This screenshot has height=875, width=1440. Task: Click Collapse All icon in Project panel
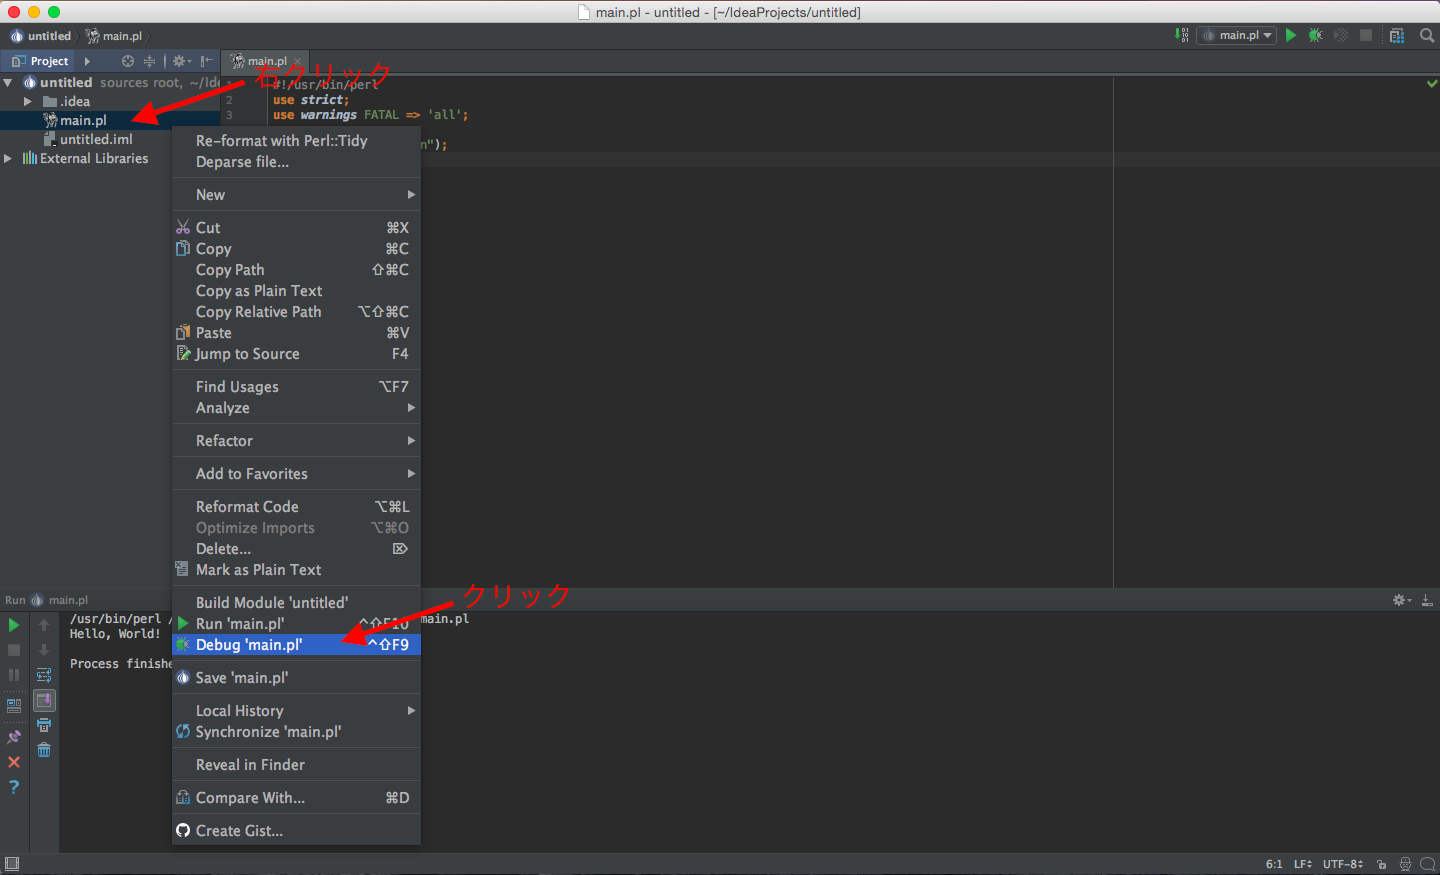coord(149,61)
